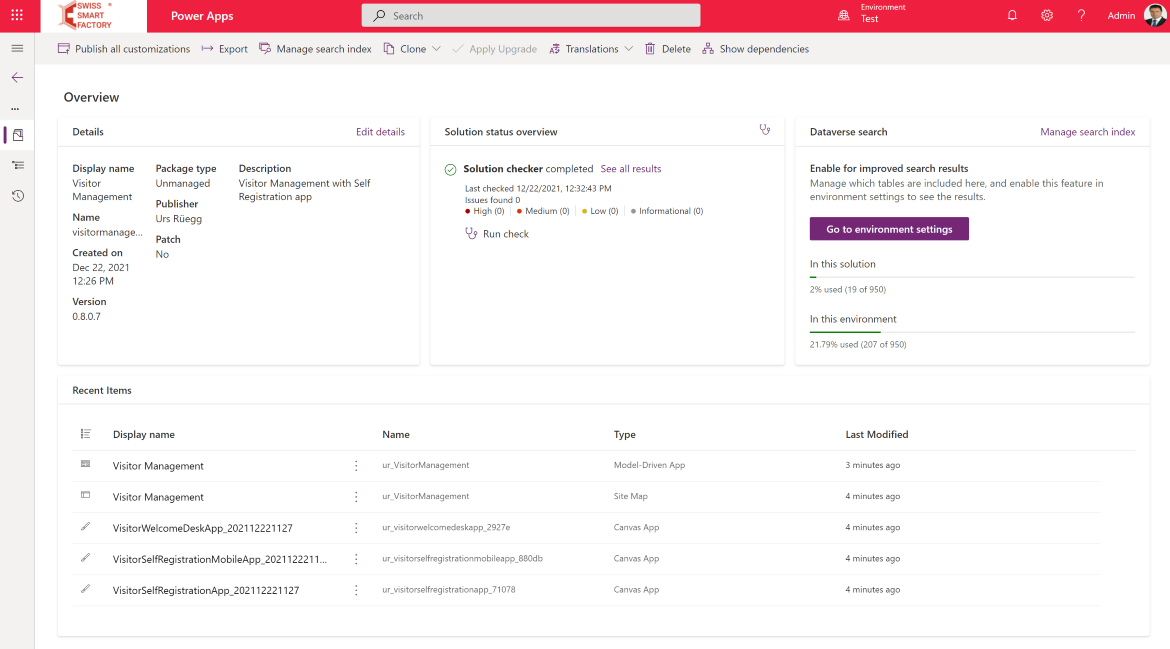Click pencil icon for VisitorSelfRegistrationApp_202112221127 row

[85, 589]
